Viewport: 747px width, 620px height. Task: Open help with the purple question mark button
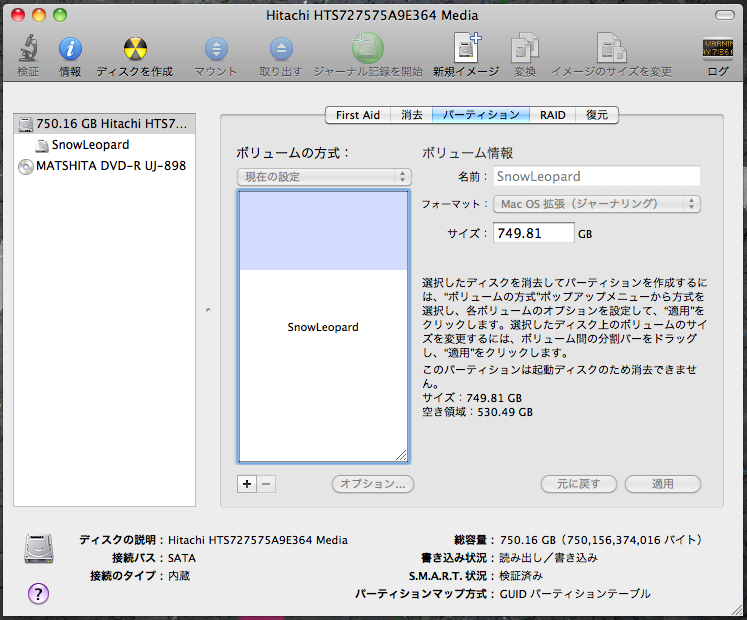[38, 594]
